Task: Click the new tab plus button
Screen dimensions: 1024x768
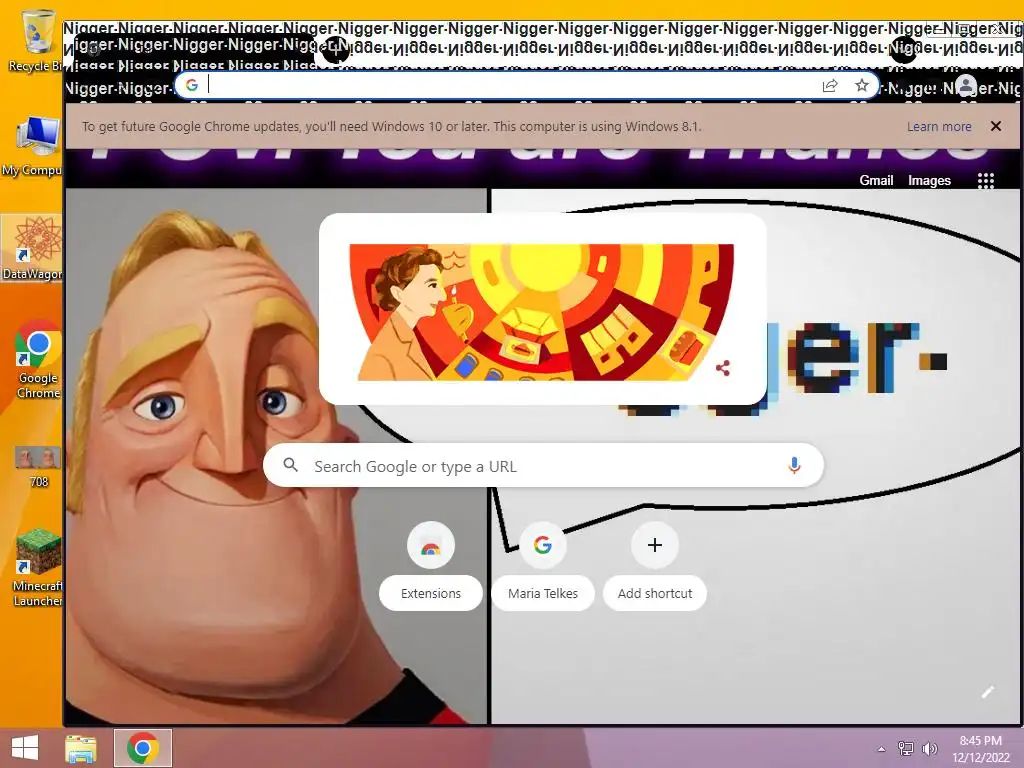Action: pos(336,51)
